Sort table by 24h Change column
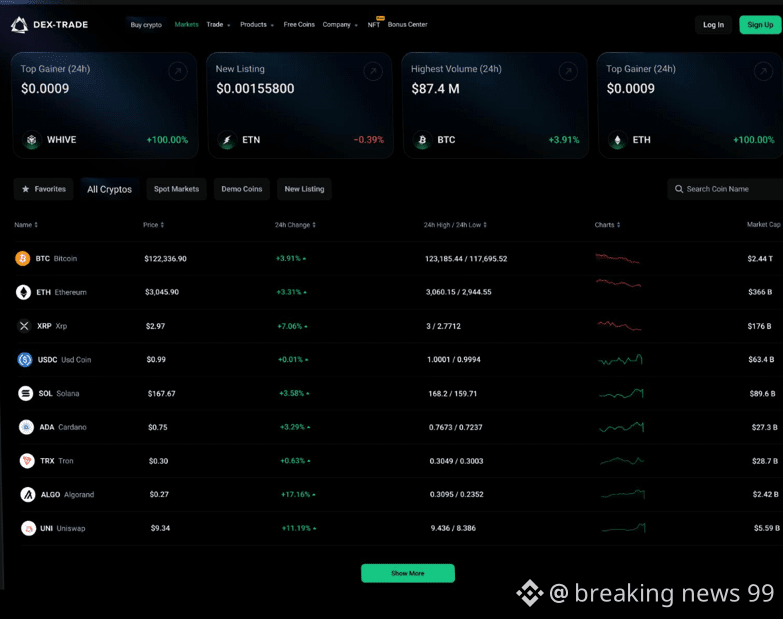The height and width of the screenshot is (619, 783). [x=295, y=225]
